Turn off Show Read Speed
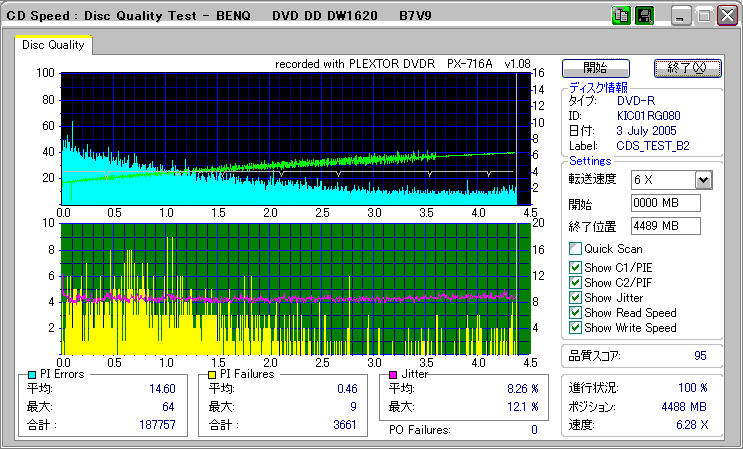 (x=575, y=312)
